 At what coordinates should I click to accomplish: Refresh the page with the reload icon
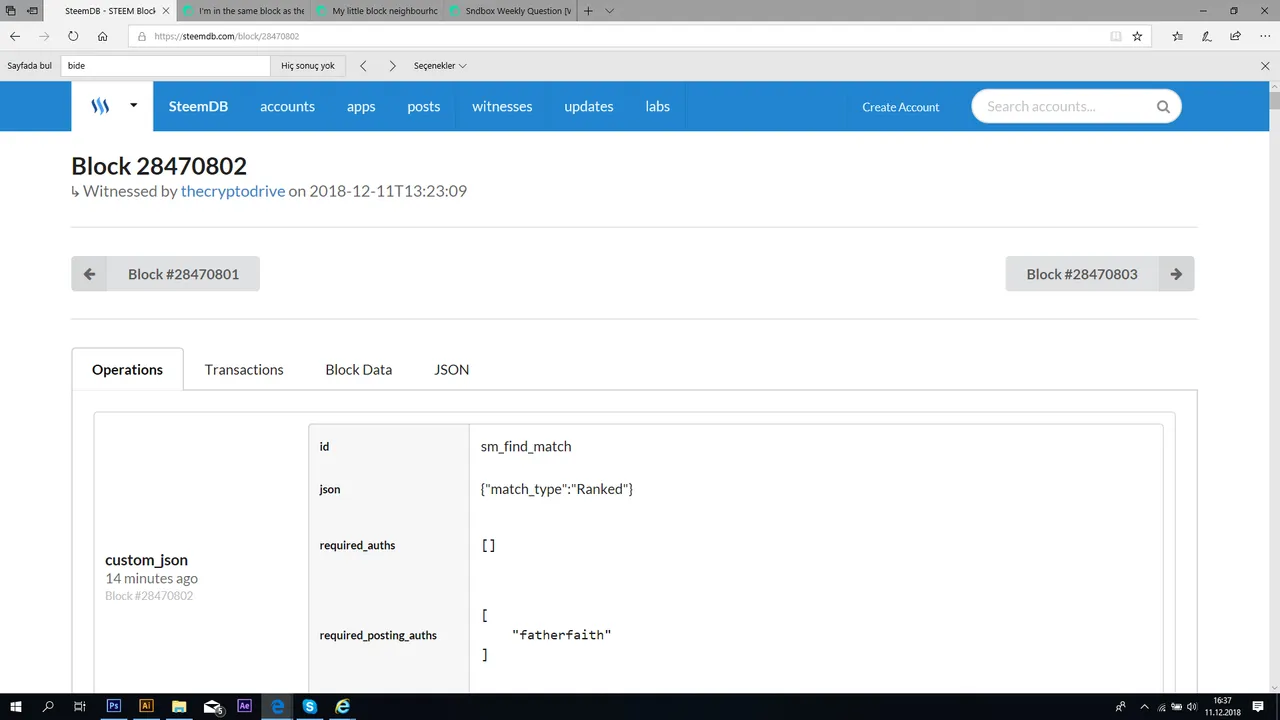[x=73, y=36]
